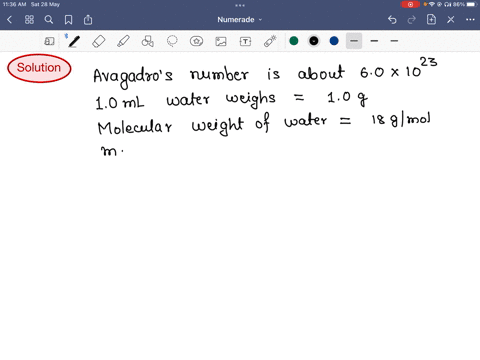Add a new page

click(431, 20)
